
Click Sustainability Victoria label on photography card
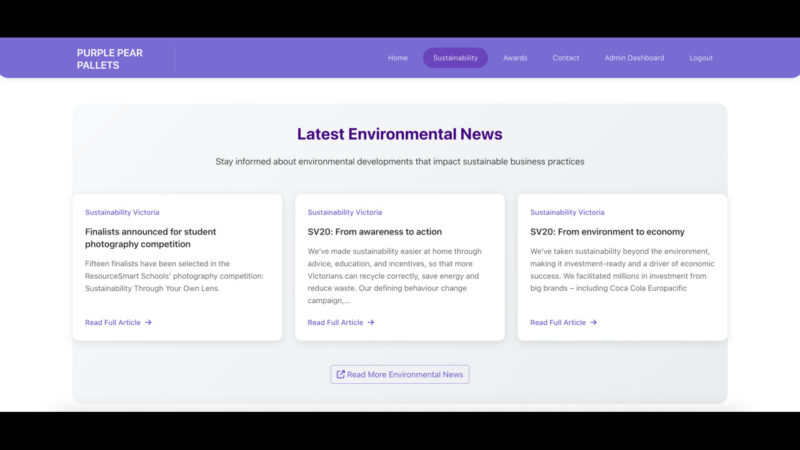[x=122, y=212]
